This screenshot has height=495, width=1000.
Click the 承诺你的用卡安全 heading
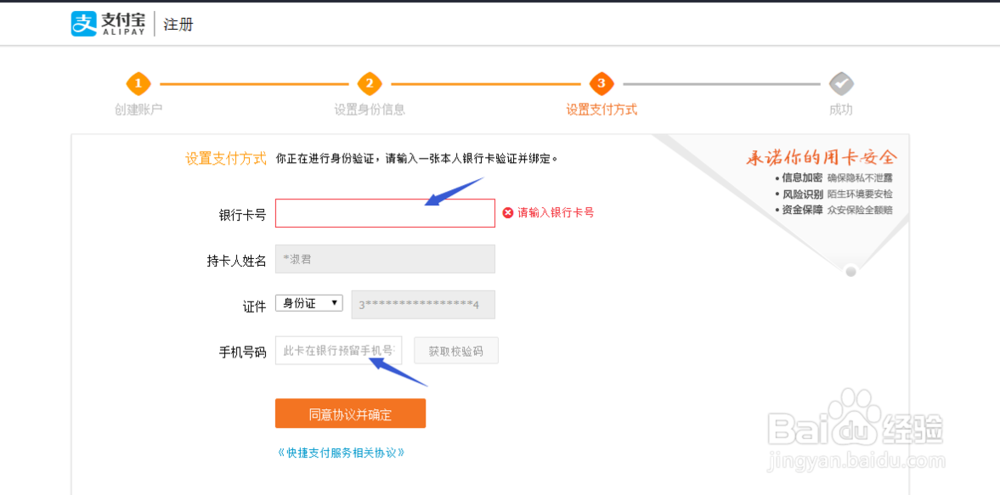tap(821, 157)
